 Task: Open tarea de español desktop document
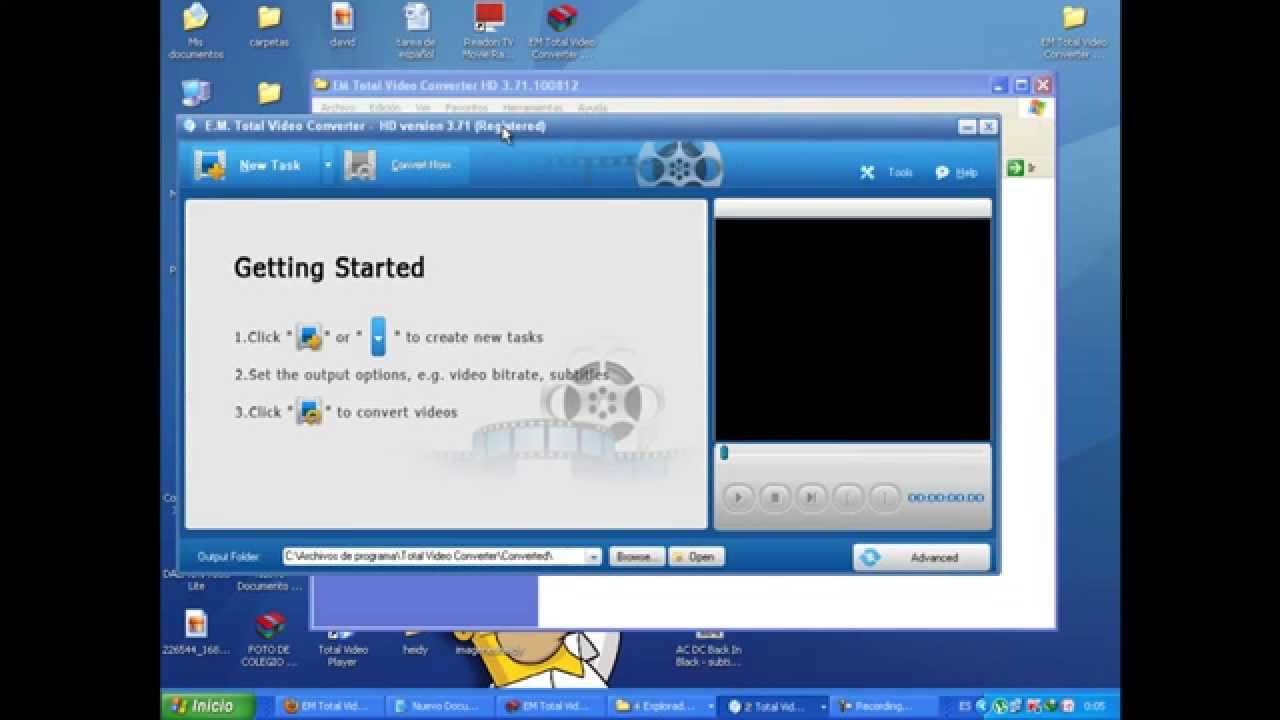(x=416, y=30)
